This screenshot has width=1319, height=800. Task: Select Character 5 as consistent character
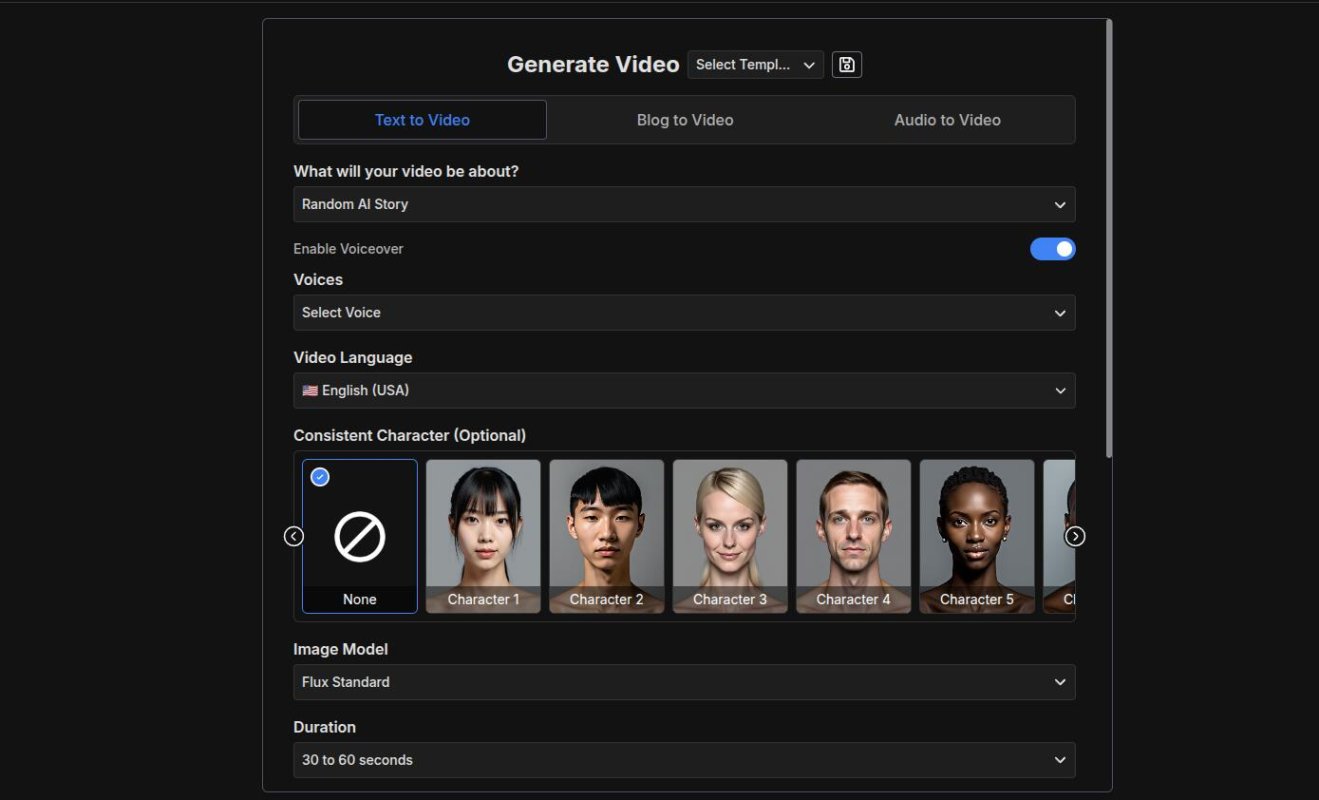click(x=976, y=535)
